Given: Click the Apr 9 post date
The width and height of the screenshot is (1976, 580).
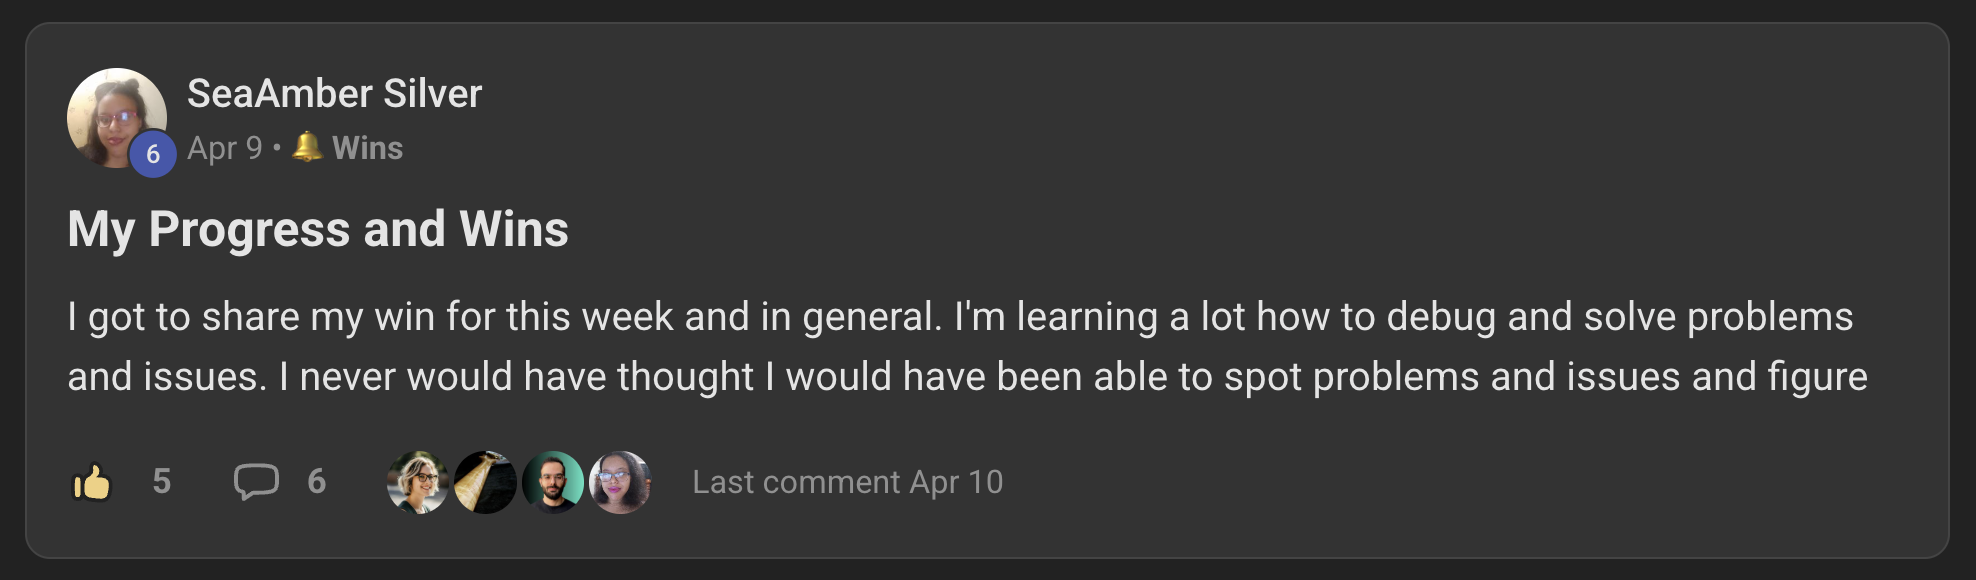Looking at the screenshot, I should coord(224,148).
